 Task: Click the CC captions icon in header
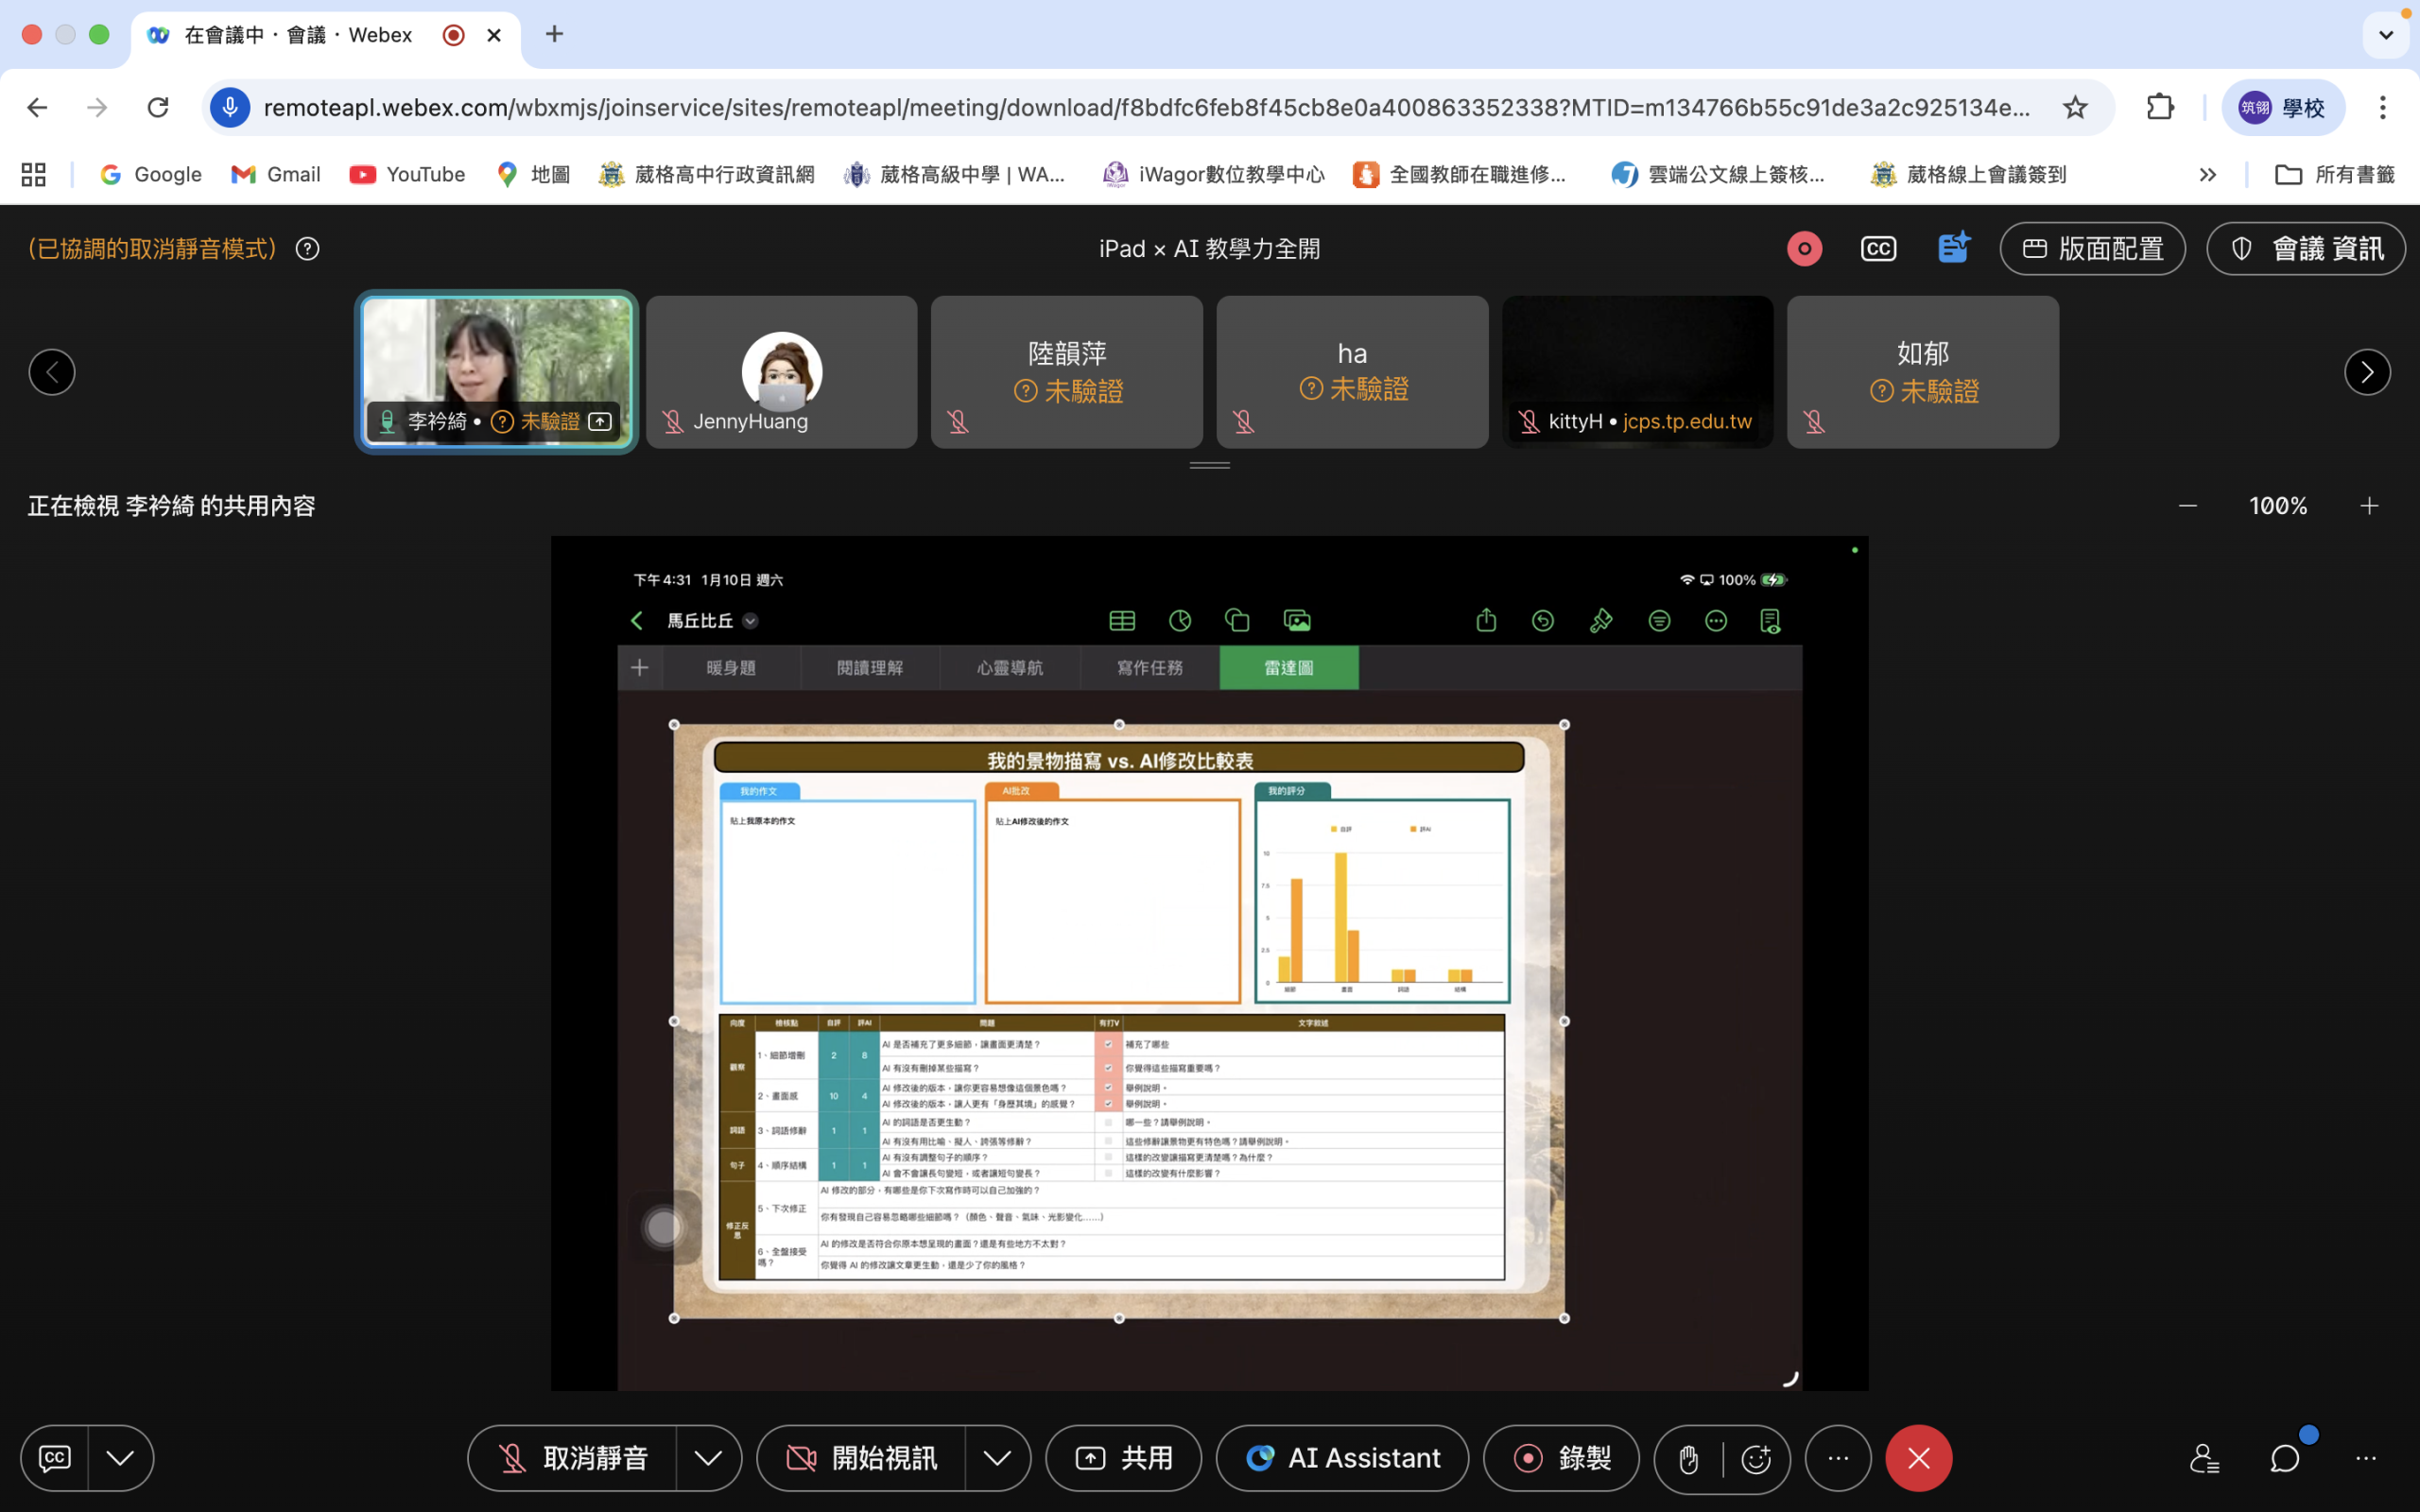coord(1878,248)
